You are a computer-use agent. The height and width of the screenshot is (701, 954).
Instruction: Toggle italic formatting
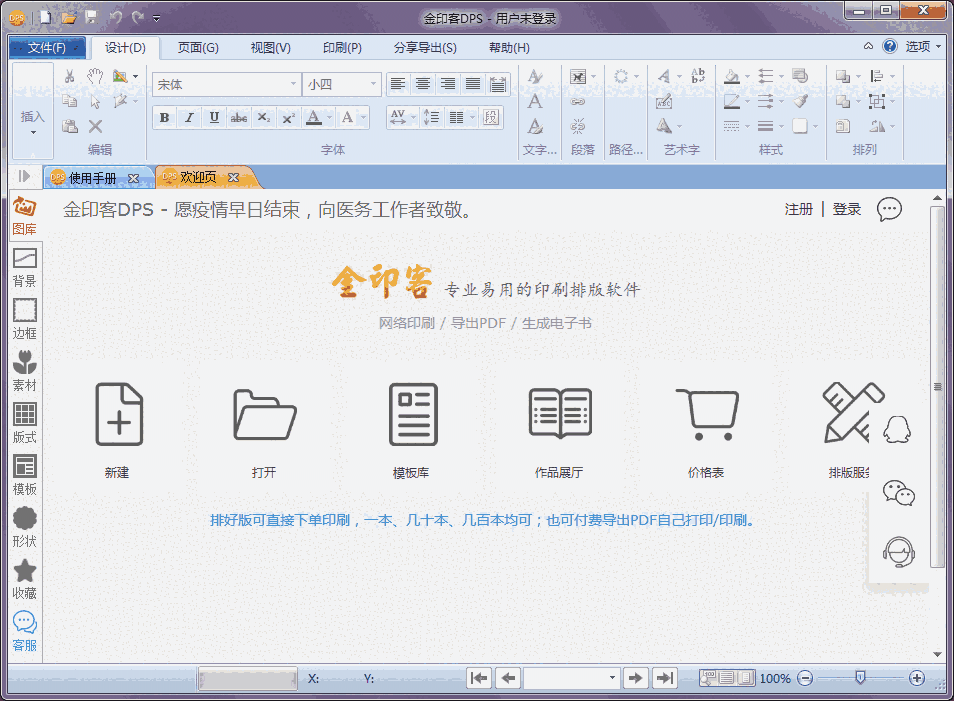pyautogui.click(x=188, y=117)
